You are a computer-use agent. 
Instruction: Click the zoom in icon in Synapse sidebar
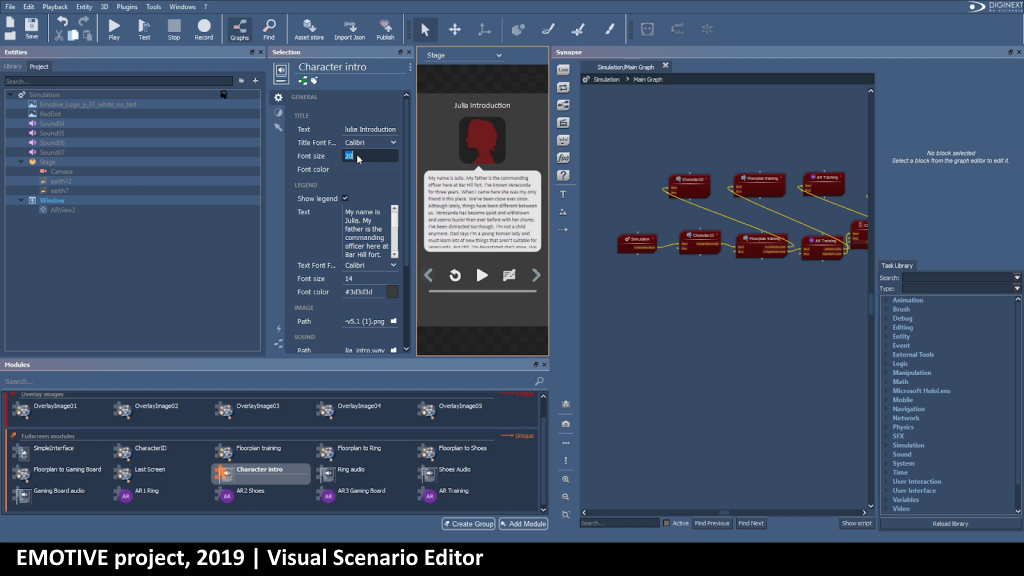pos(566,479)
